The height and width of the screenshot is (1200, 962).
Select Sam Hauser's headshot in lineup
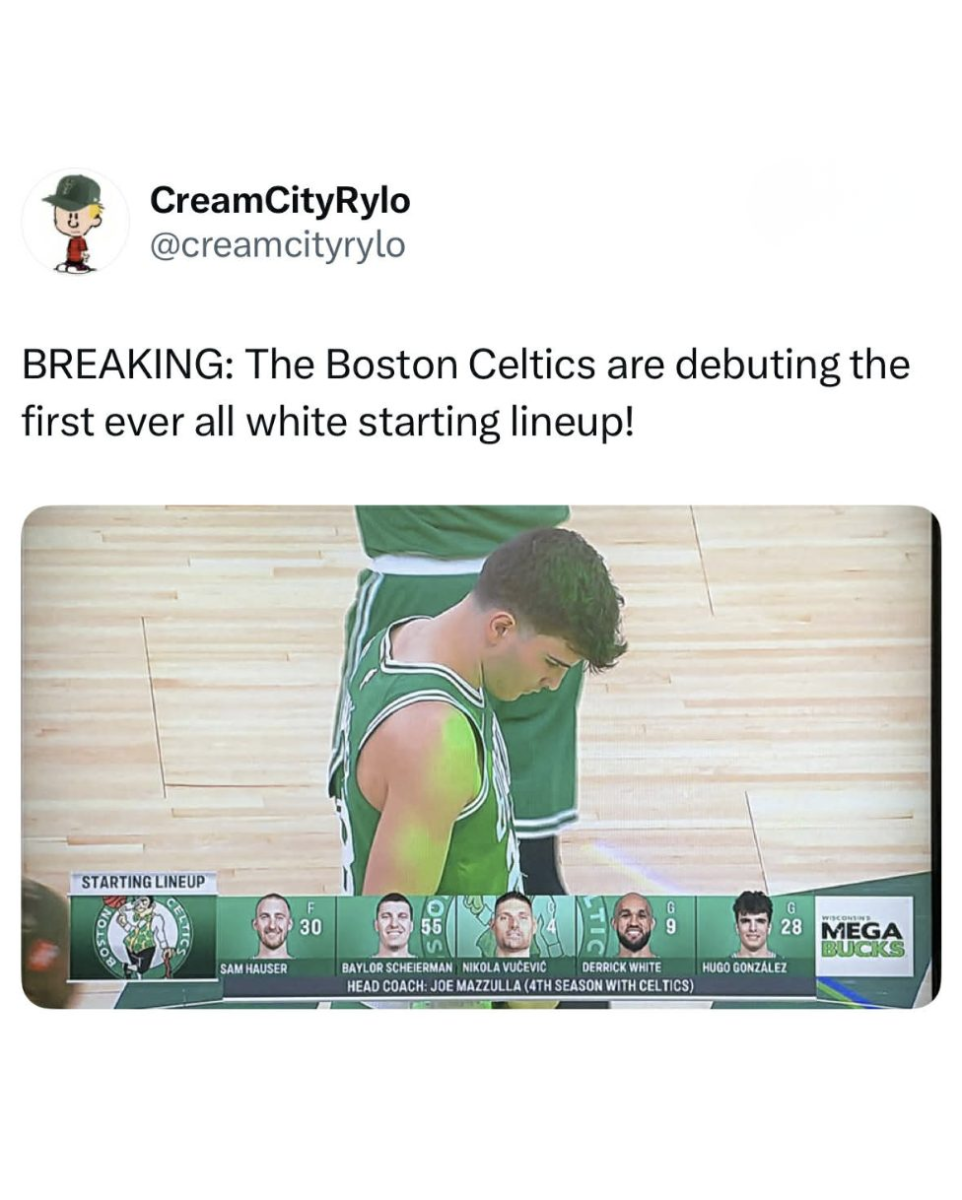pos(271,927)
